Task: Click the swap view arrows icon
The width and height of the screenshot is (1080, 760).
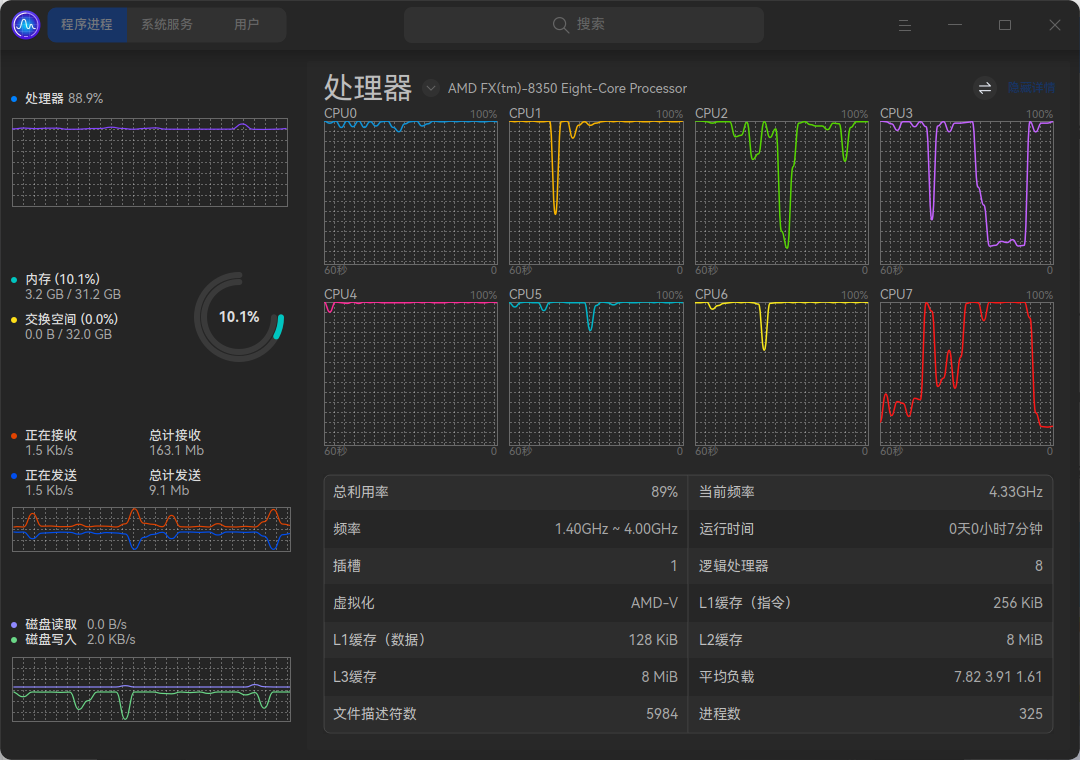Action: (x=985, y=88)
